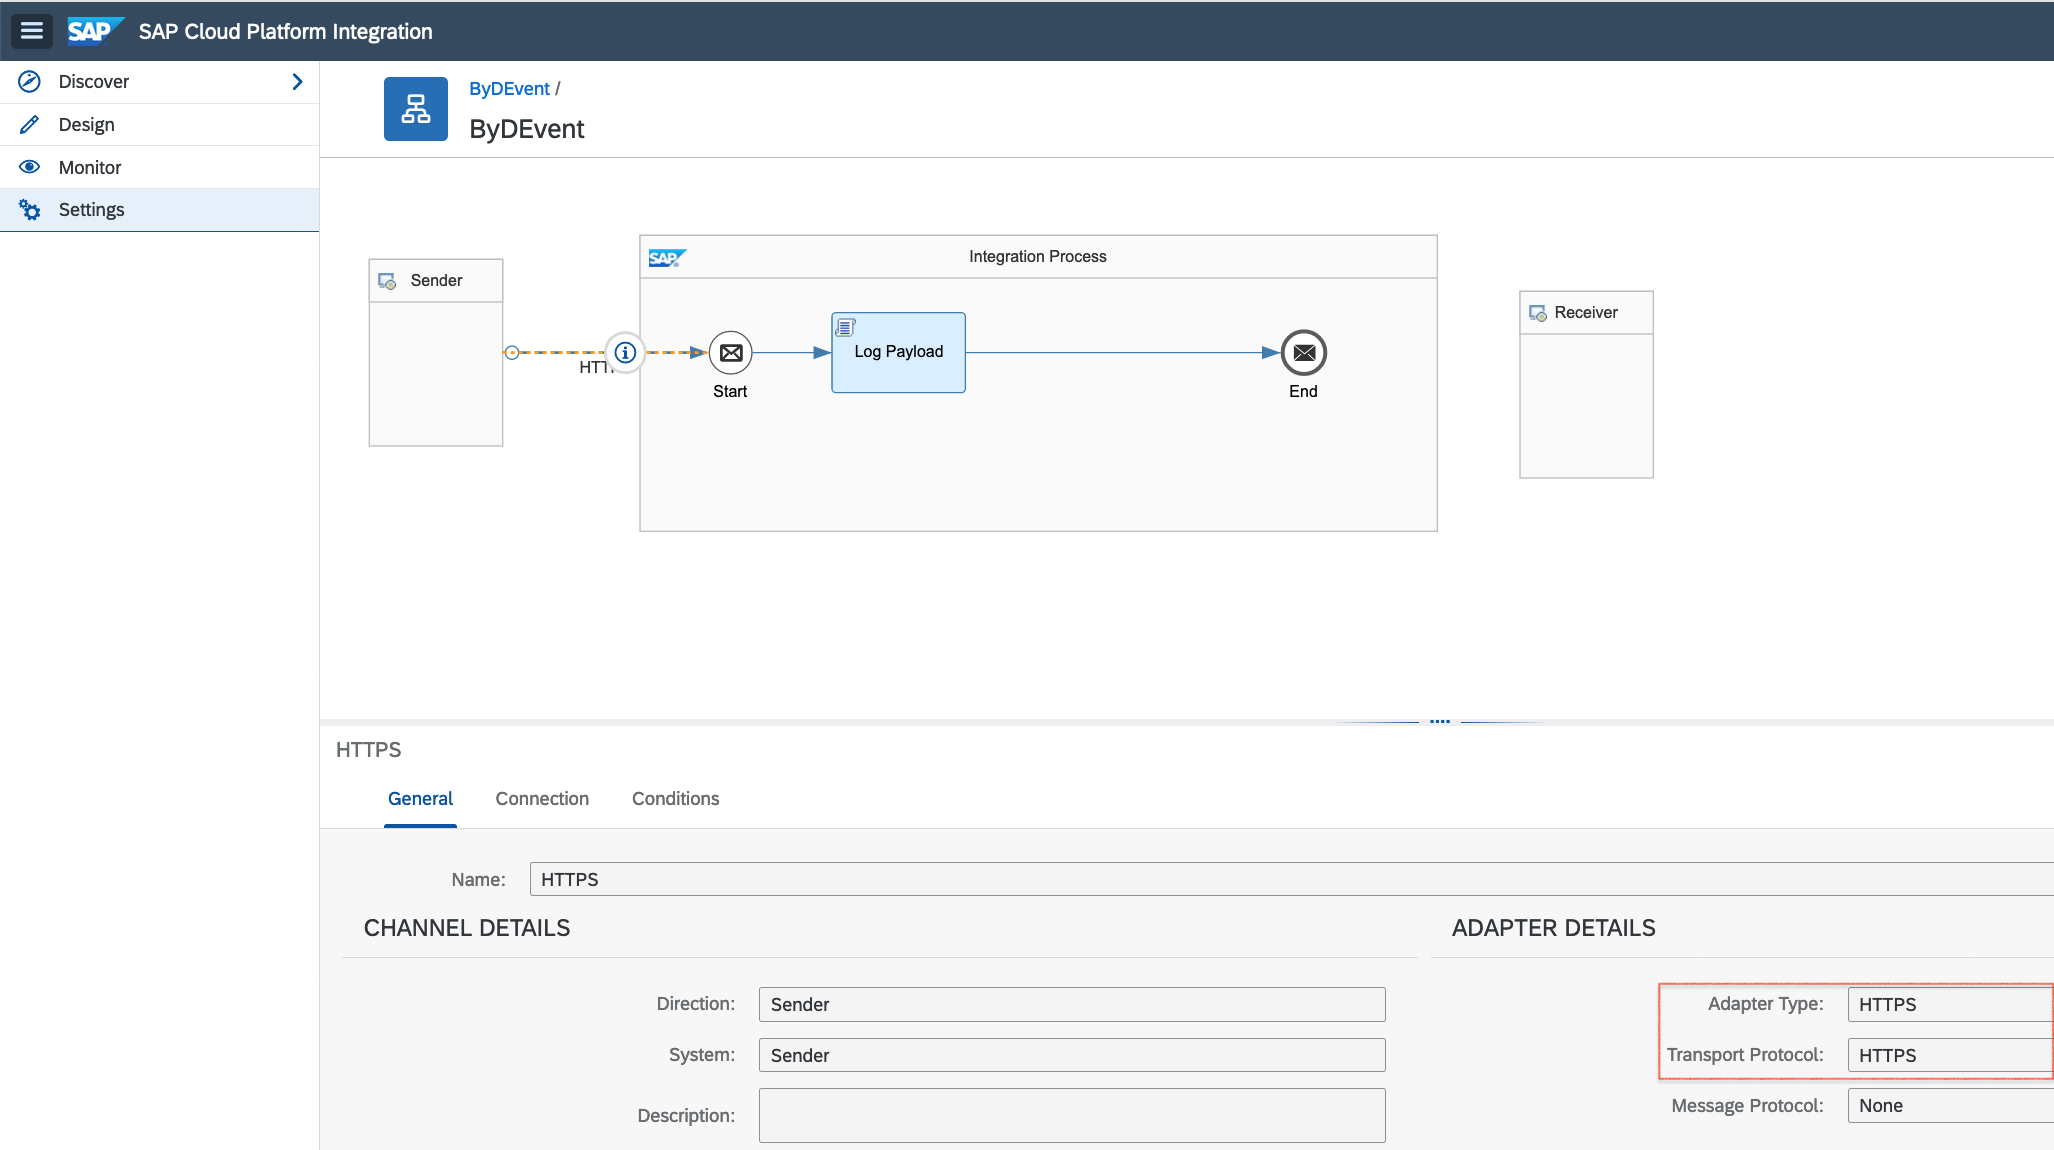This screenshot has height=1150, width=2054.
Task: Click the ADAPTER DETAILS heading
Action: click(x=1554, y=928)
